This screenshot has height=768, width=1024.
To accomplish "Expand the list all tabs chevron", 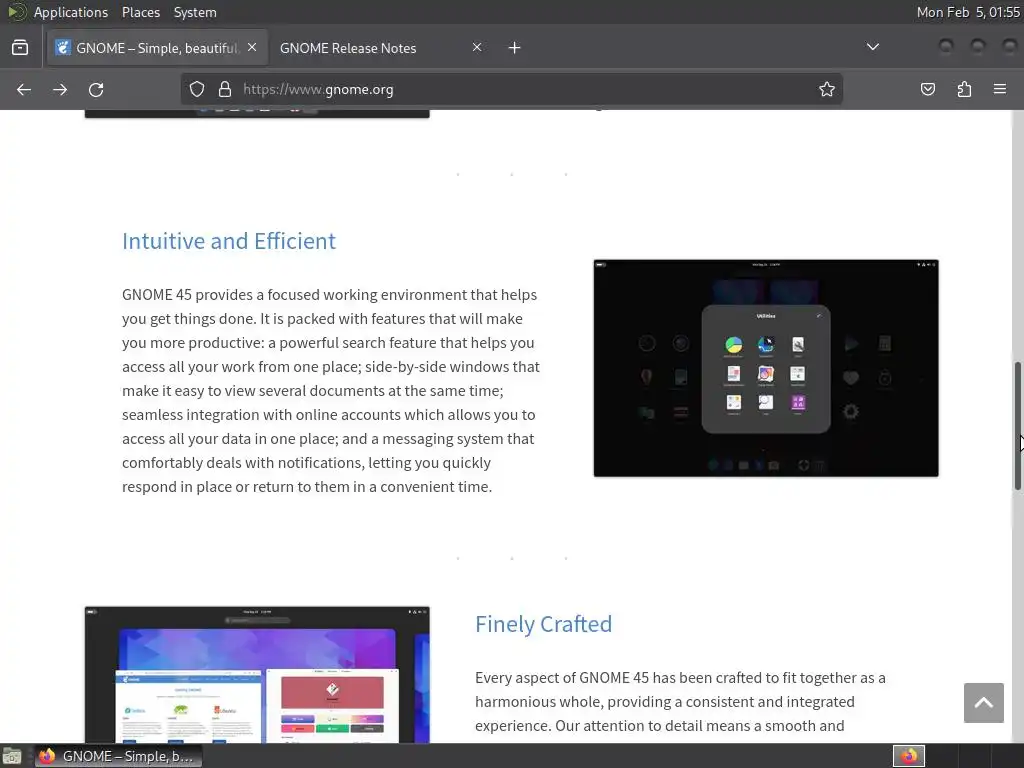I will point(872,47).
